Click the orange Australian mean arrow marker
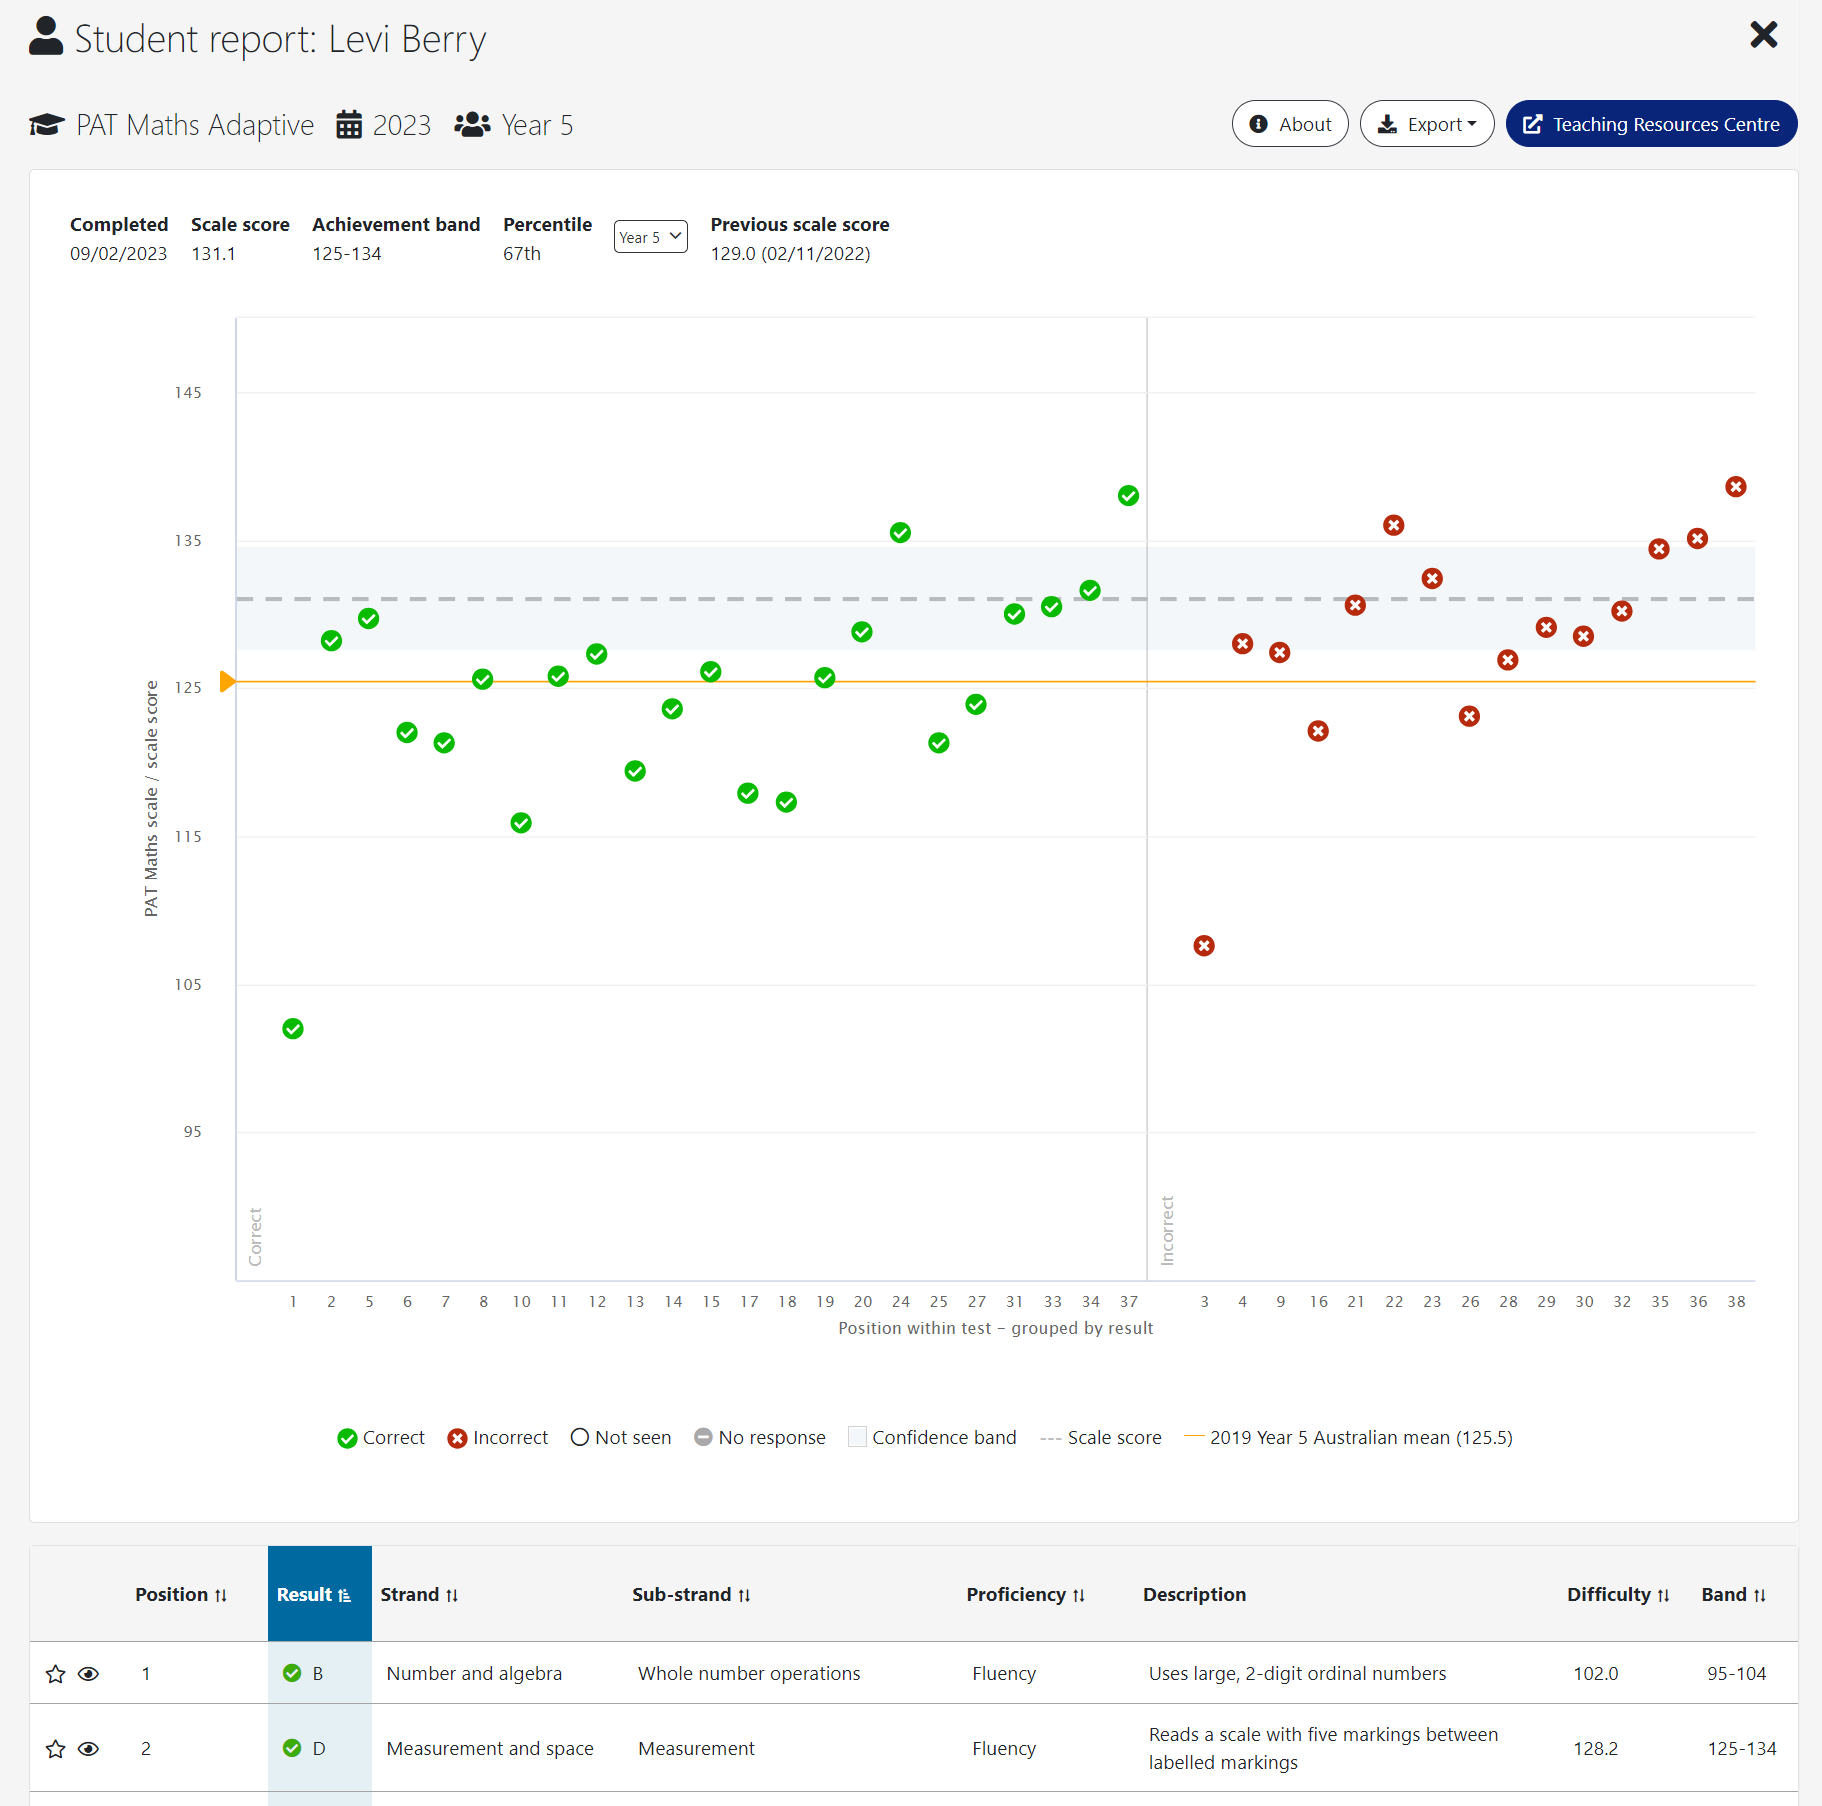Screen dimensions: 1822x1806 [x=227, y=682]
